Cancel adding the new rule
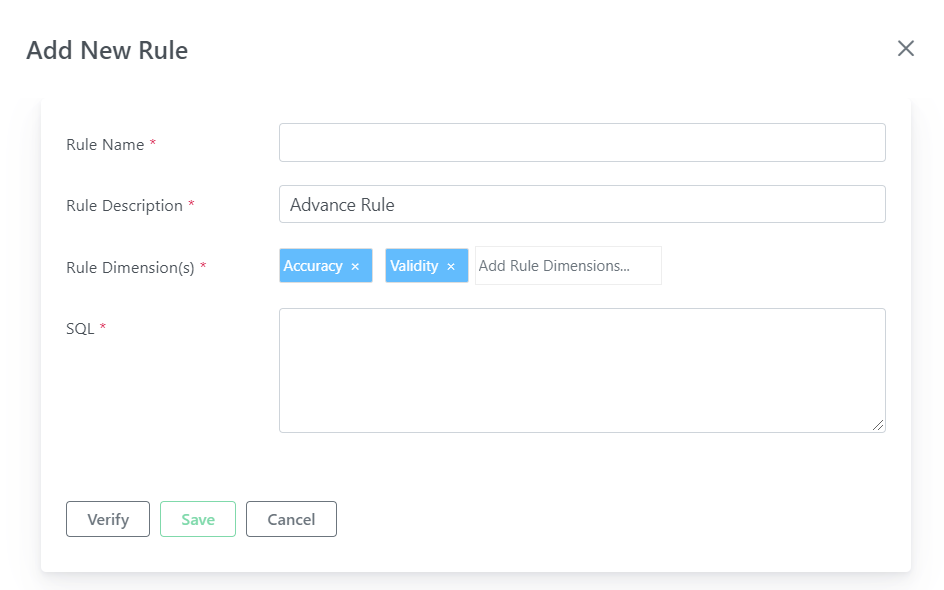Image resolution: width=944 pixels, height=590 pixels. tap(291, 519)
